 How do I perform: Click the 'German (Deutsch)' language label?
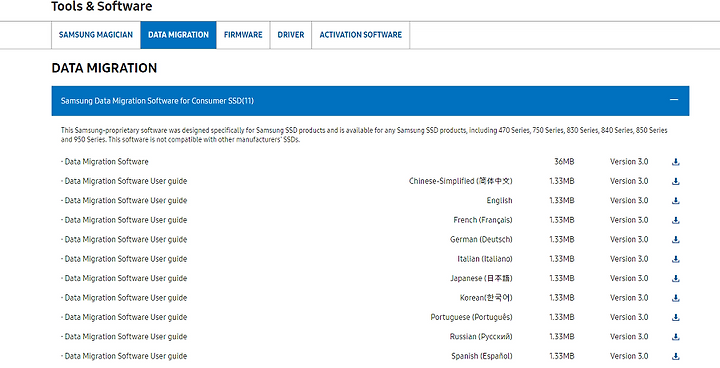[481, 239]
